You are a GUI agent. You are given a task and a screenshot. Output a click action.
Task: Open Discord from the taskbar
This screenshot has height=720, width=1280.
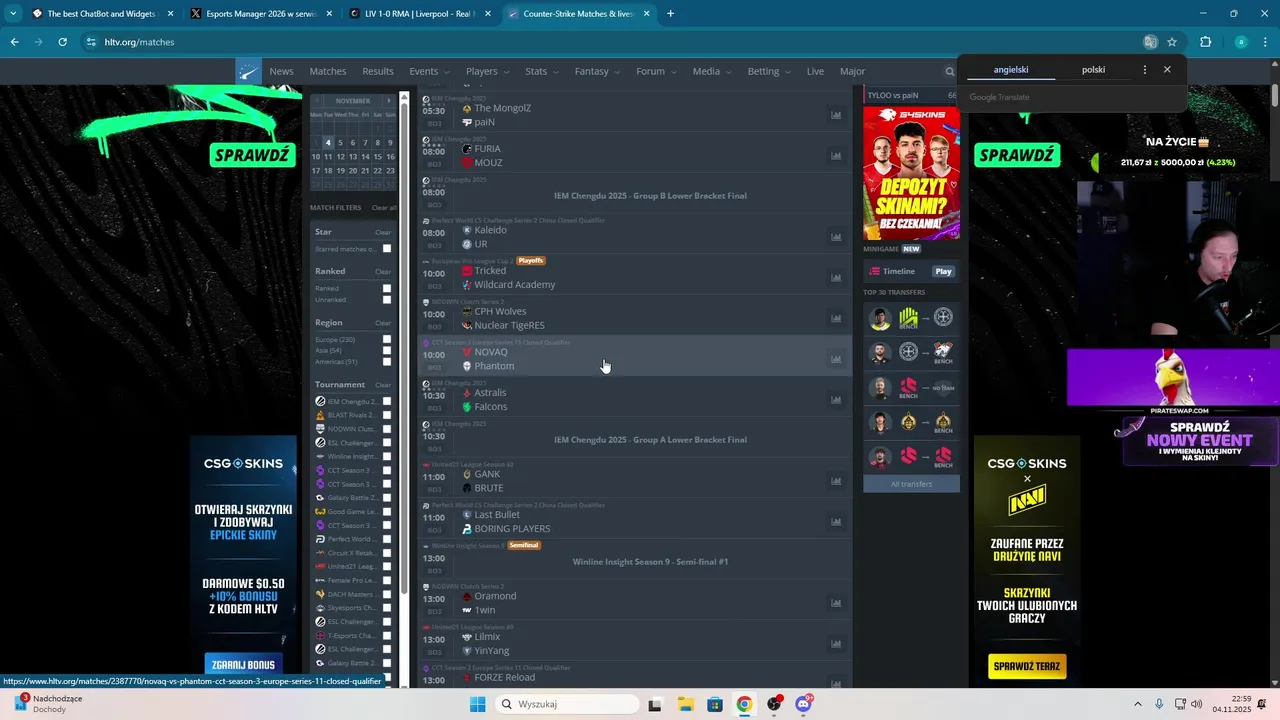pos(803,704)
